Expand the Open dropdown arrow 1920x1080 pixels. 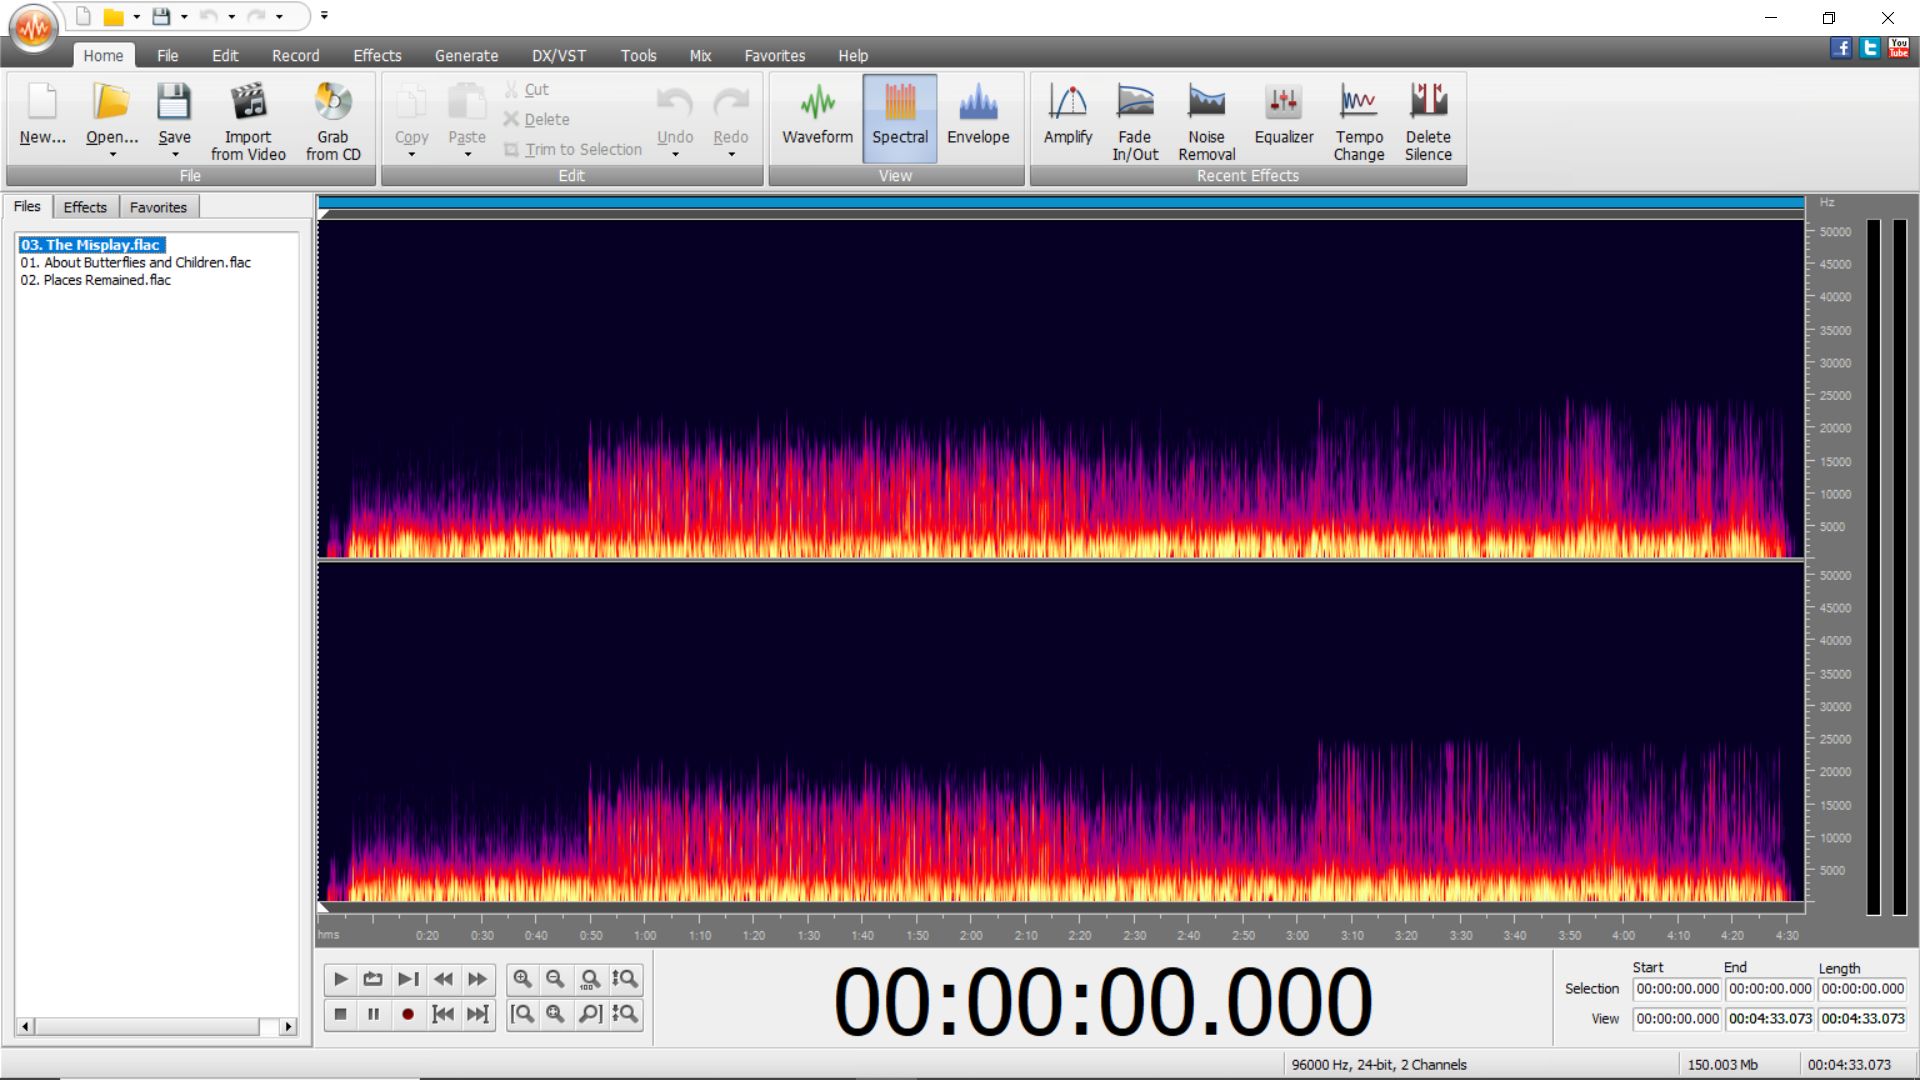click(112, 155)
